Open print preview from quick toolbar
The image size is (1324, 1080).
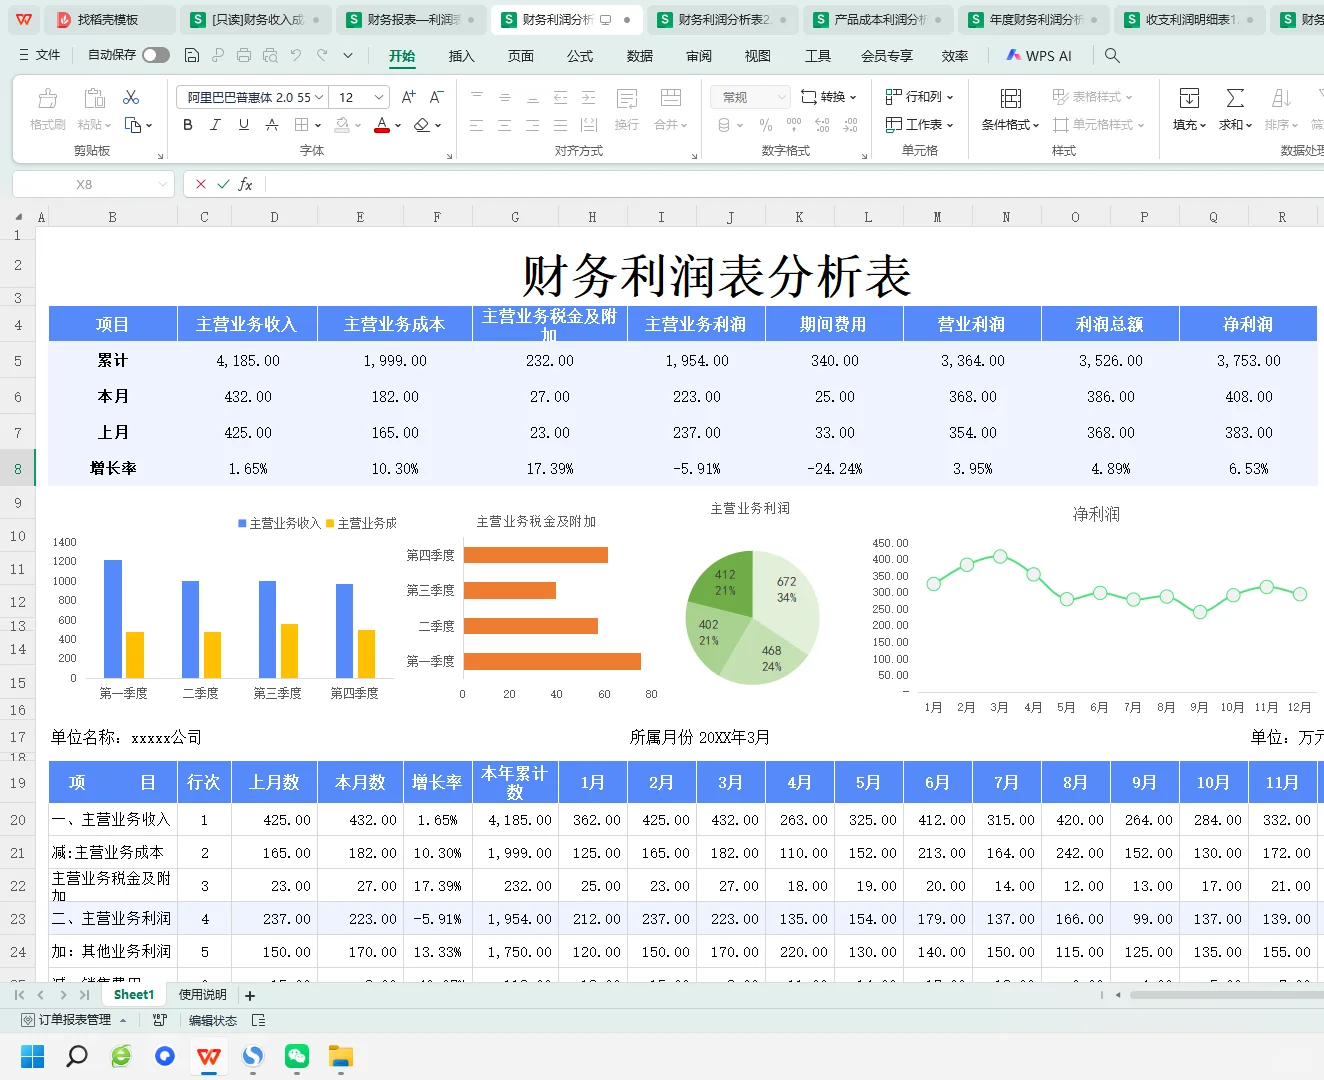tap(269, 55)
